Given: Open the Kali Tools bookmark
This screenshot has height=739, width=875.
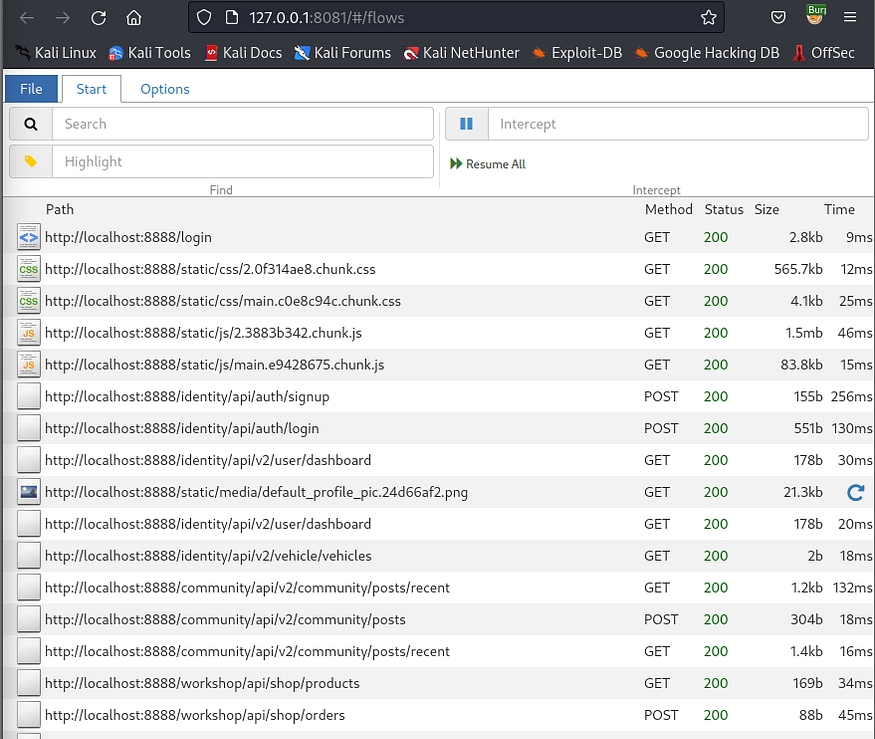Looking at the screenshot, I should (149, 53).
